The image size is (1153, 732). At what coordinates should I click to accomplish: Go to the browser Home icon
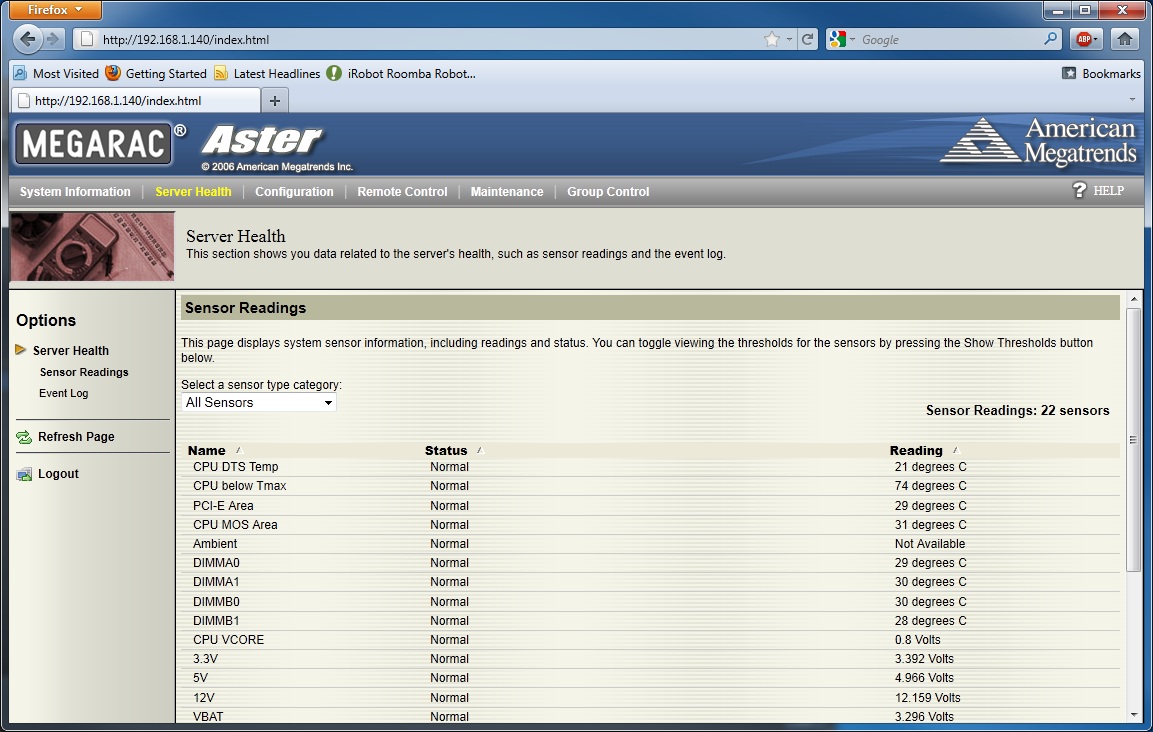click(1124, 39)
